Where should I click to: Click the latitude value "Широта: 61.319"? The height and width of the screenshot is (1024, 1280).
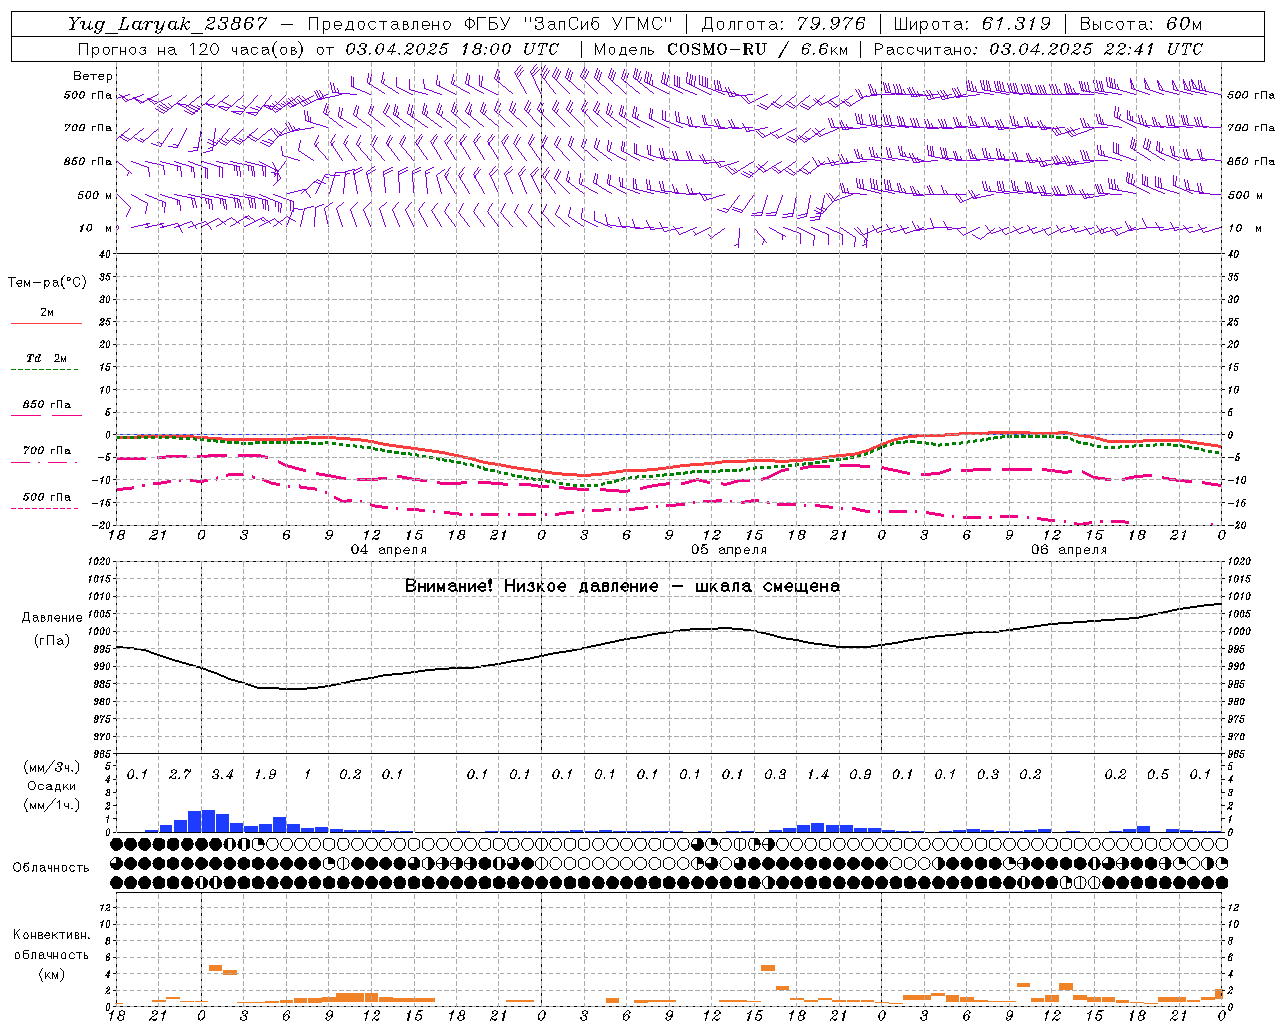tap(972, 24)
